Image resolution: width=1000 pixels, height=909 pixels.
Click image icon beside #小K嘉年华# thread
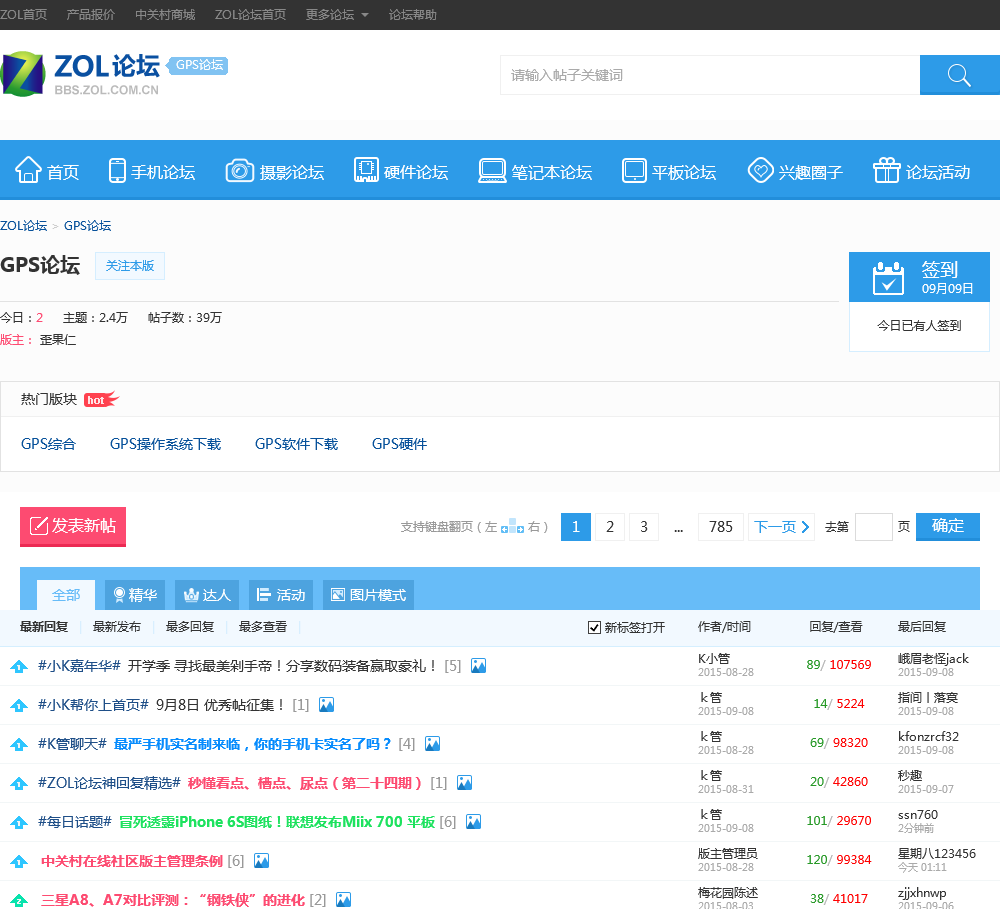click(x=478, y=666)
